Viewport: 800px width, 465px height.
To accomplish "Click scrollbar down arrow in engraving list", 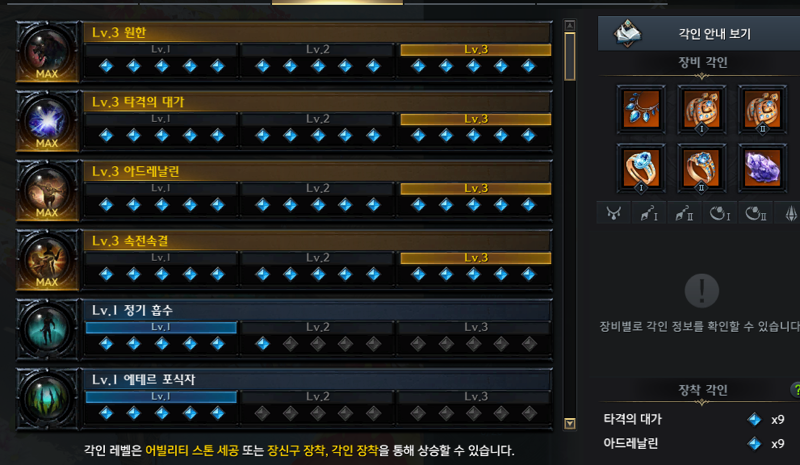I will pyautogui.click(x=570, y=423).
